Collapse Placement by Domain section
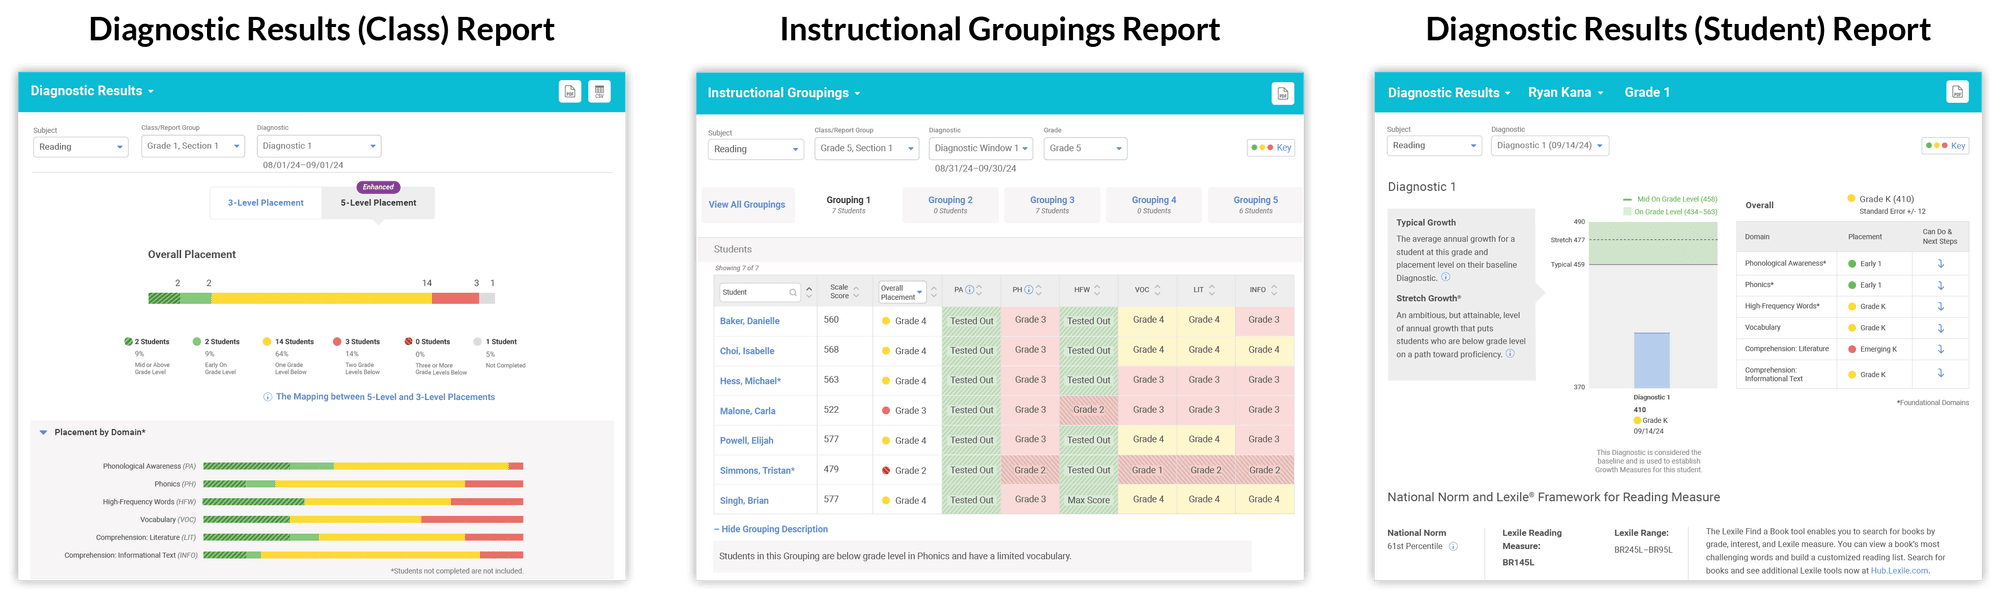 [43, 432]
